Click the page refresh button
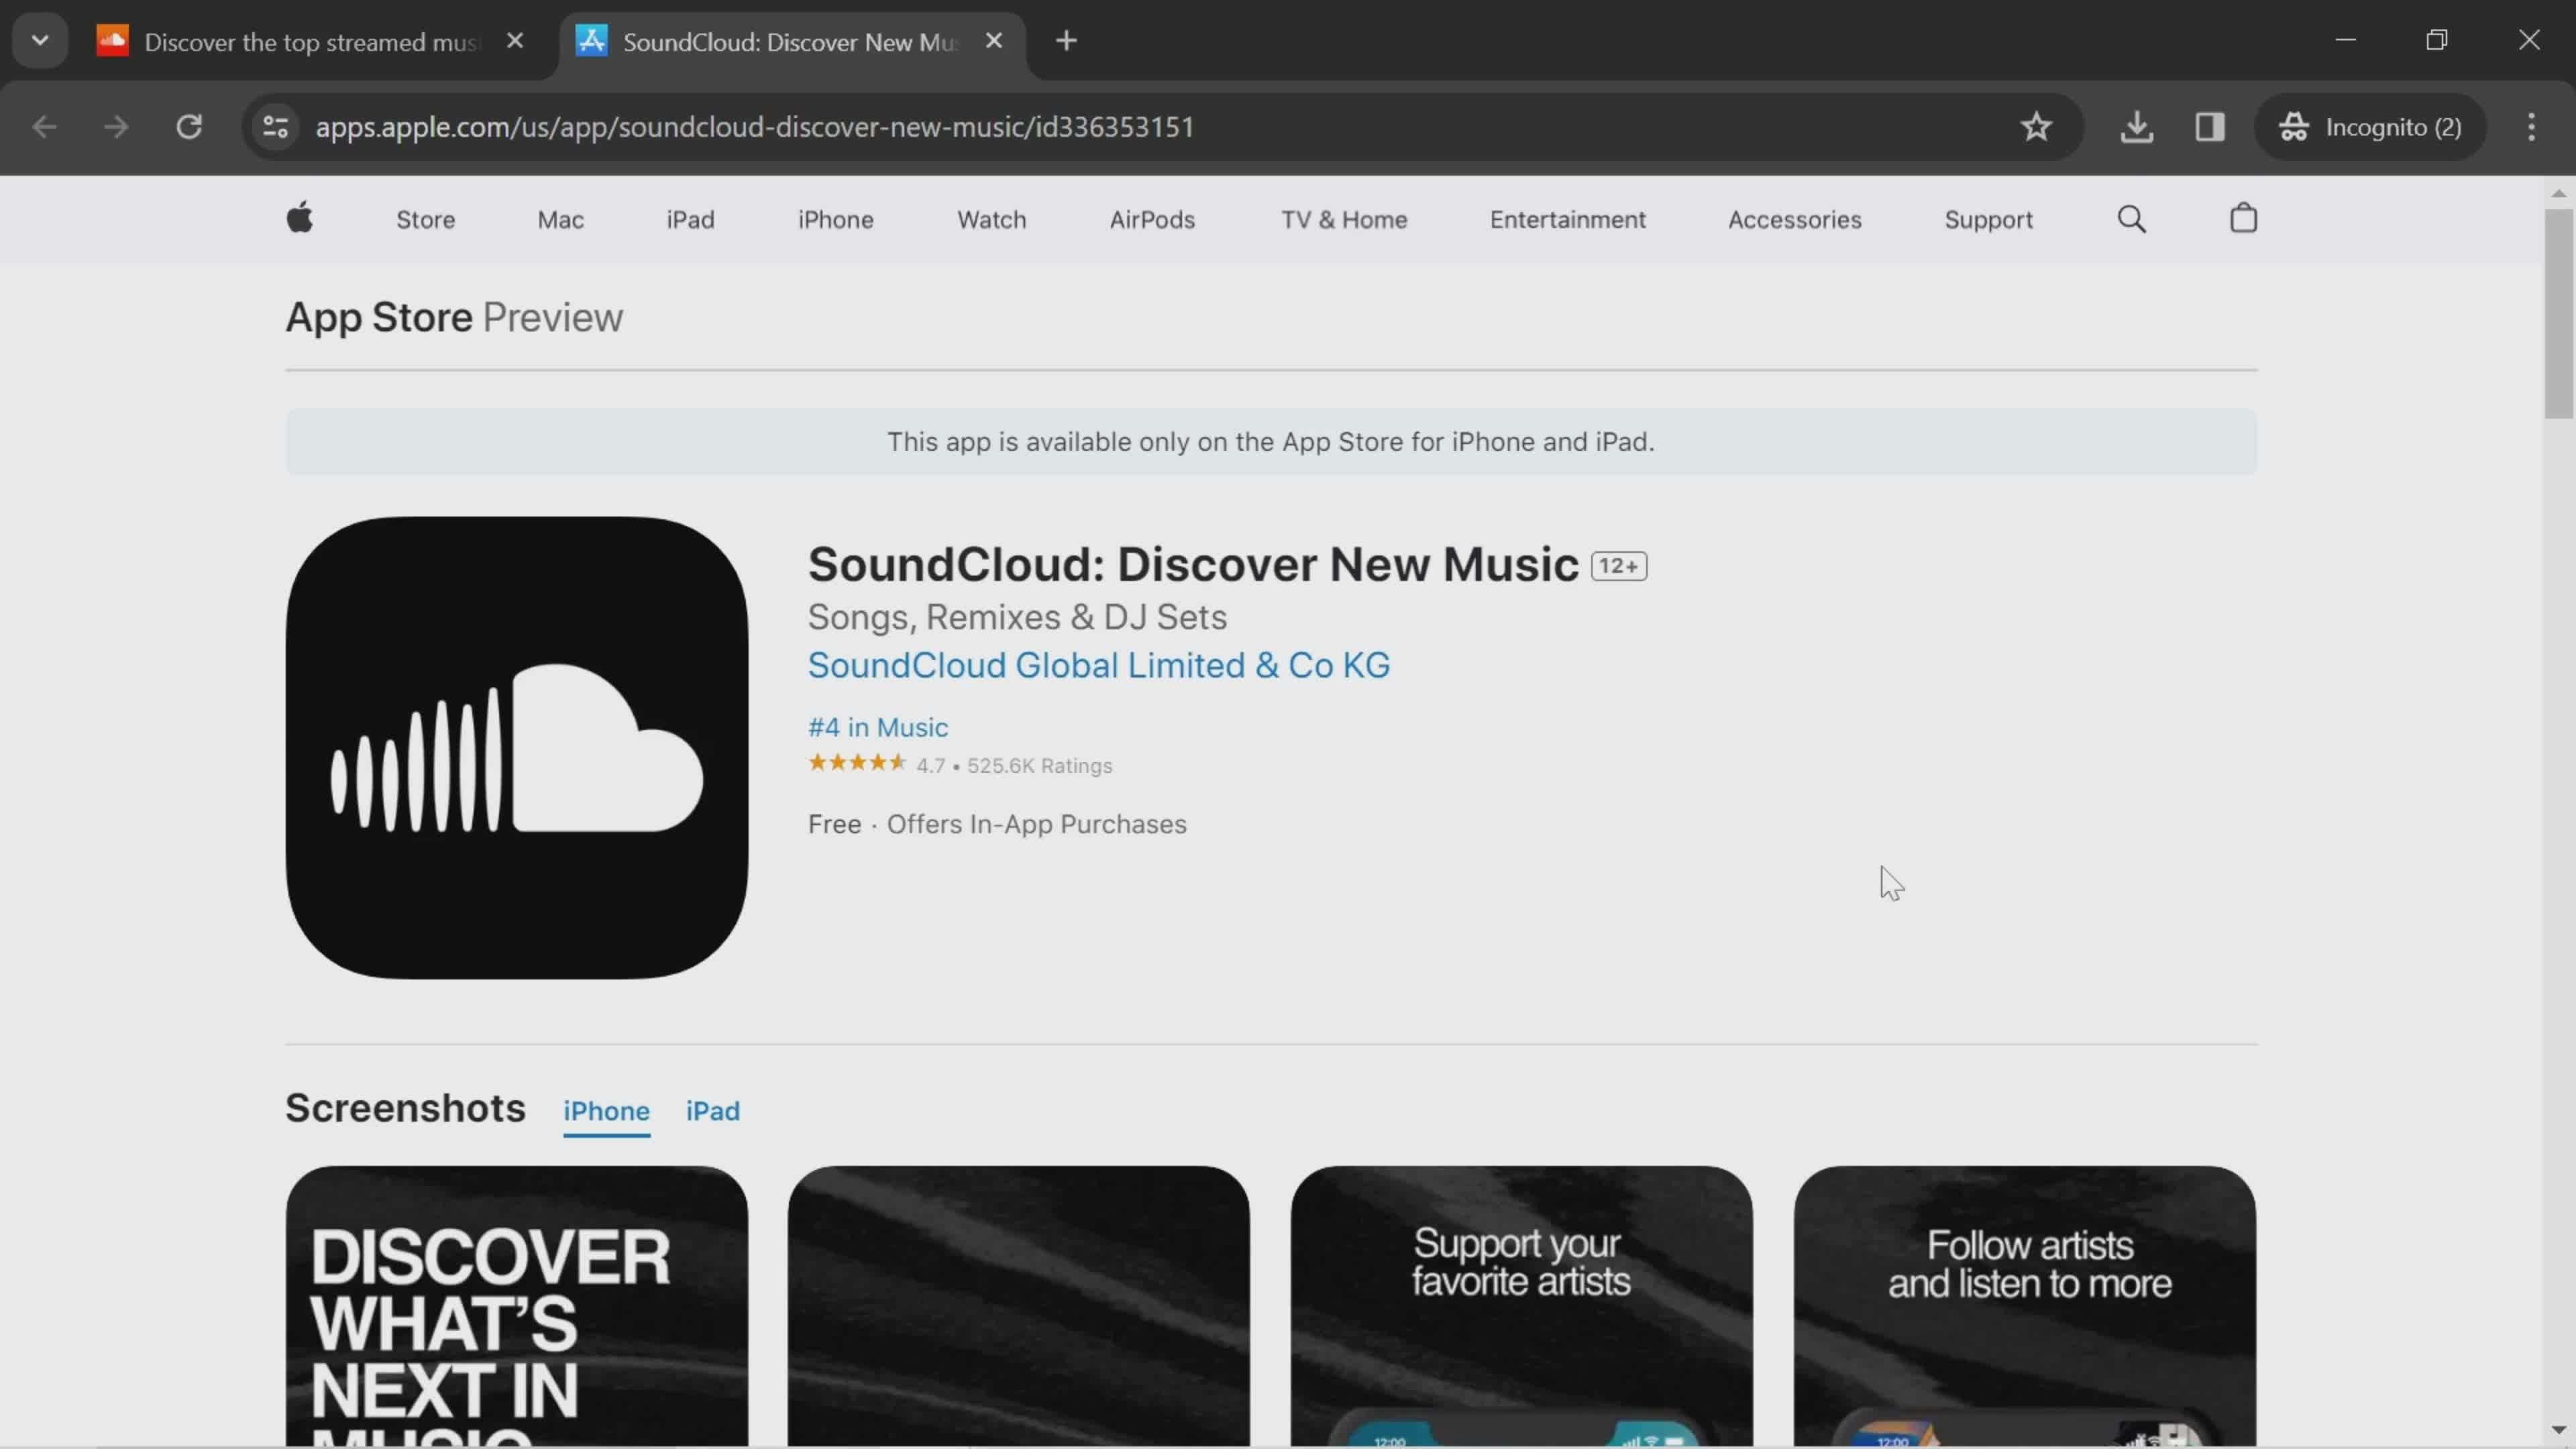This screenshot has width=2576, height=1449. point(188,125)
